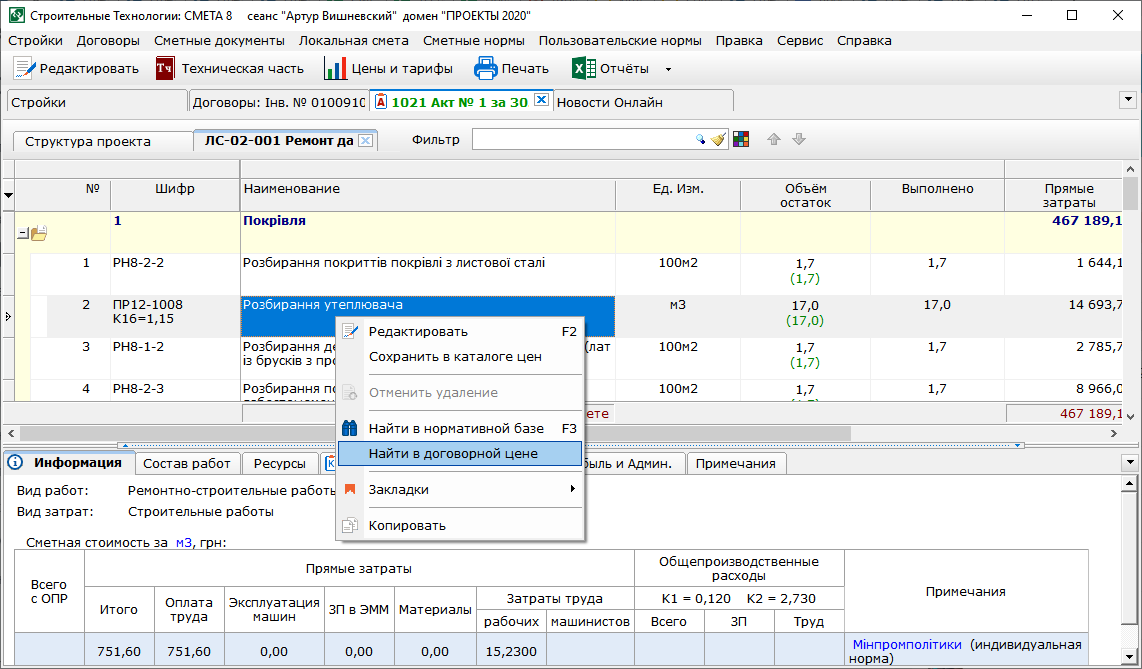Click the Печать printer icon
1142x669 pixels.
point(486,69)
